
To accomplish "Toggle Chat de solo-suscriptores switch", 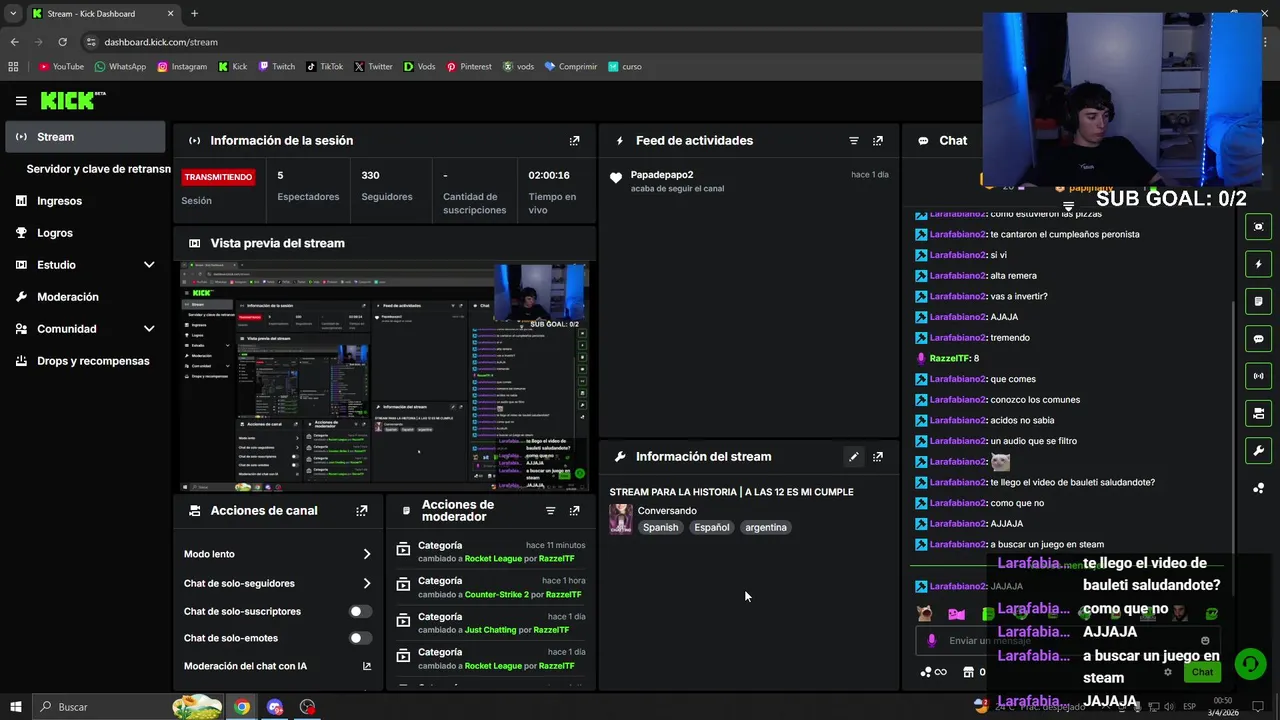I will 360,612.
